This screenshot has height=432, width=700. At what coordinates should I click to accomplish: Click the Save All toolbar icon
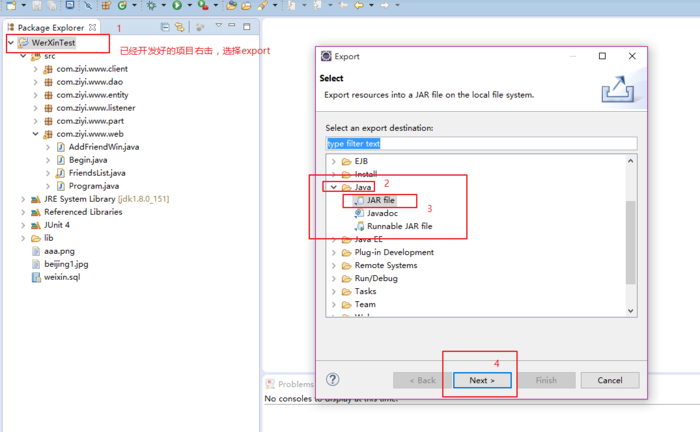point(52,5)
